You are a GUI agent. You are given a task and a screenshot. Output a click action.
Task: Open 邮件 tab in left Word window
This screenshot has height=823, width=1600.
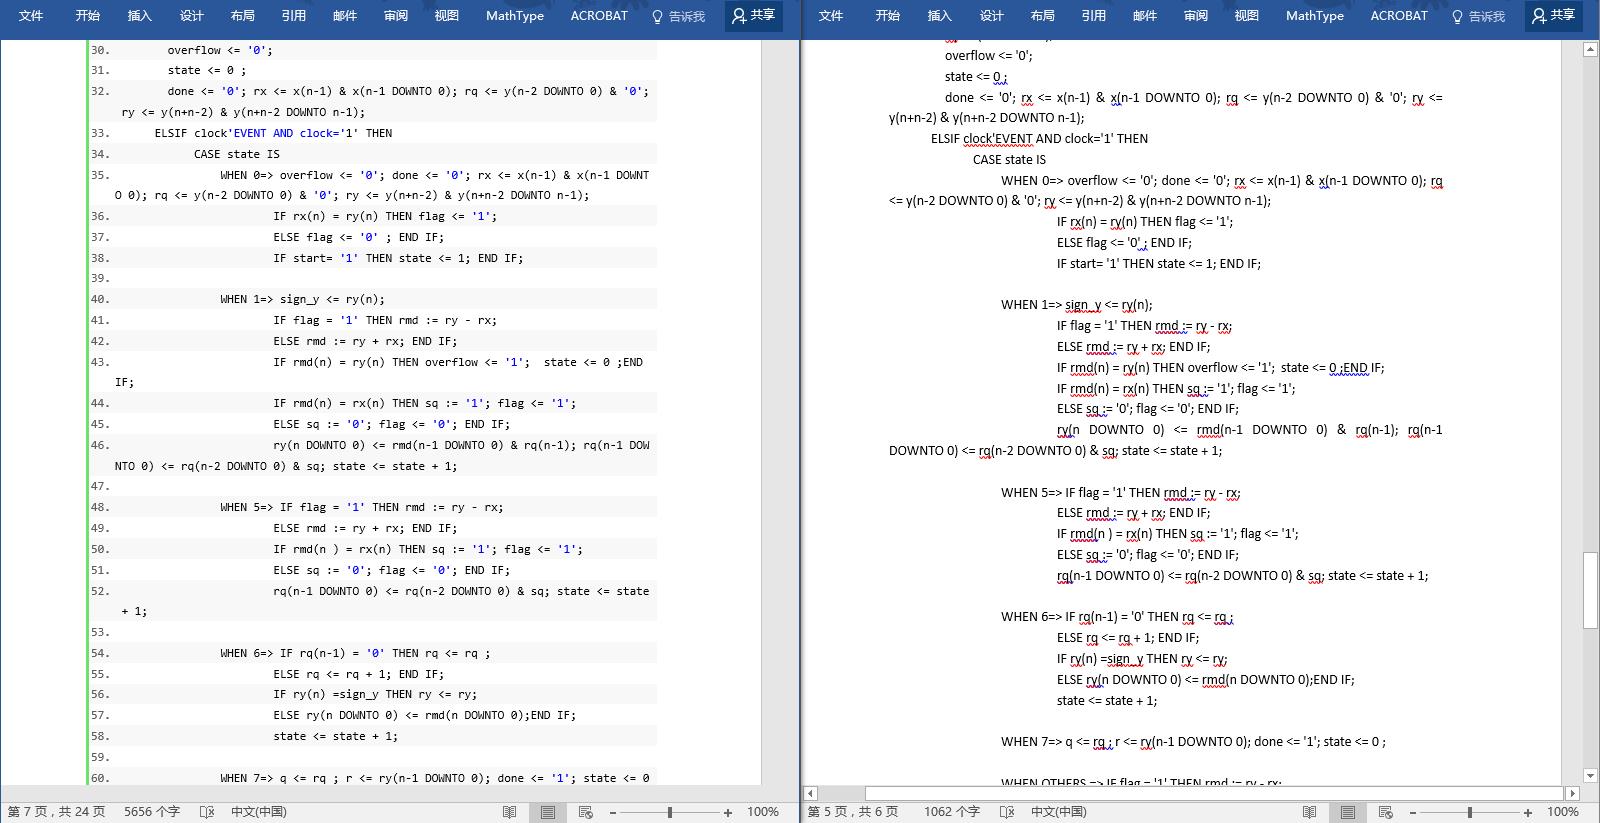(x=345, y=15)
